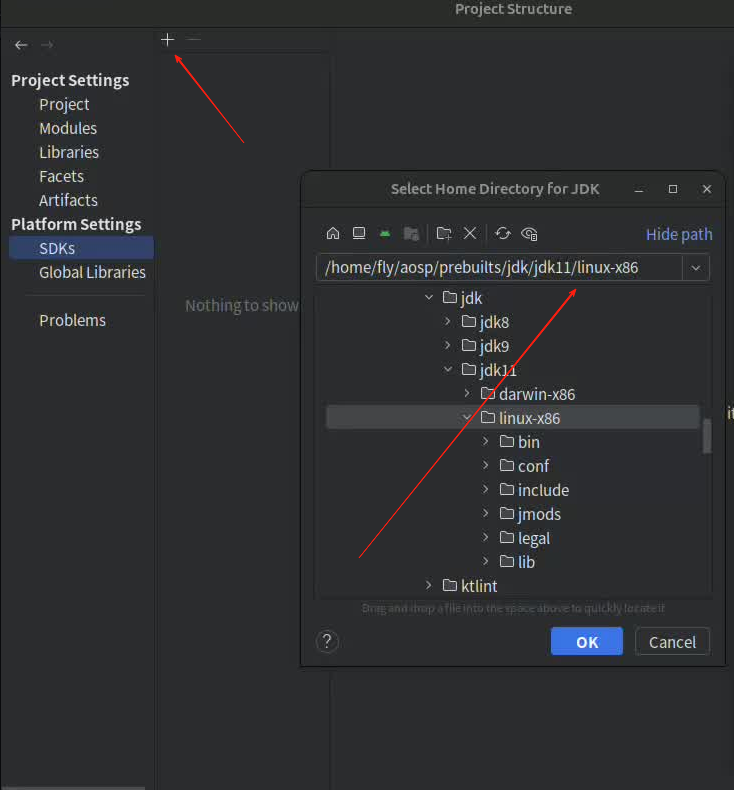Click the Delete (X) toolbar icon

tap(470, 234)
